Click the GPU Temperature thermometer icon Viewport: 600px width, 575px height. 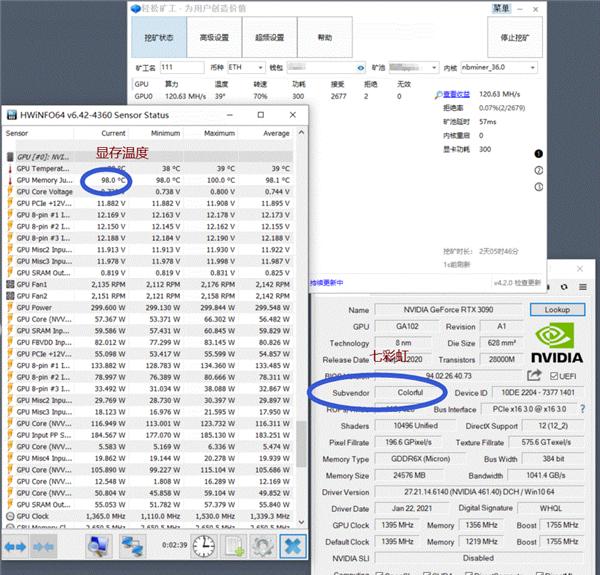click(x=10, y=169)
